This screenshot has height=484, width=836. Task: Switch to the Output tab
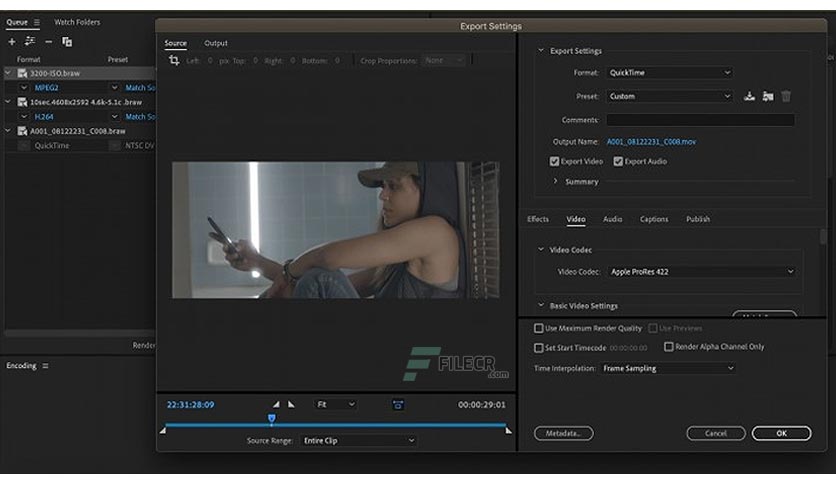point(215,43)
